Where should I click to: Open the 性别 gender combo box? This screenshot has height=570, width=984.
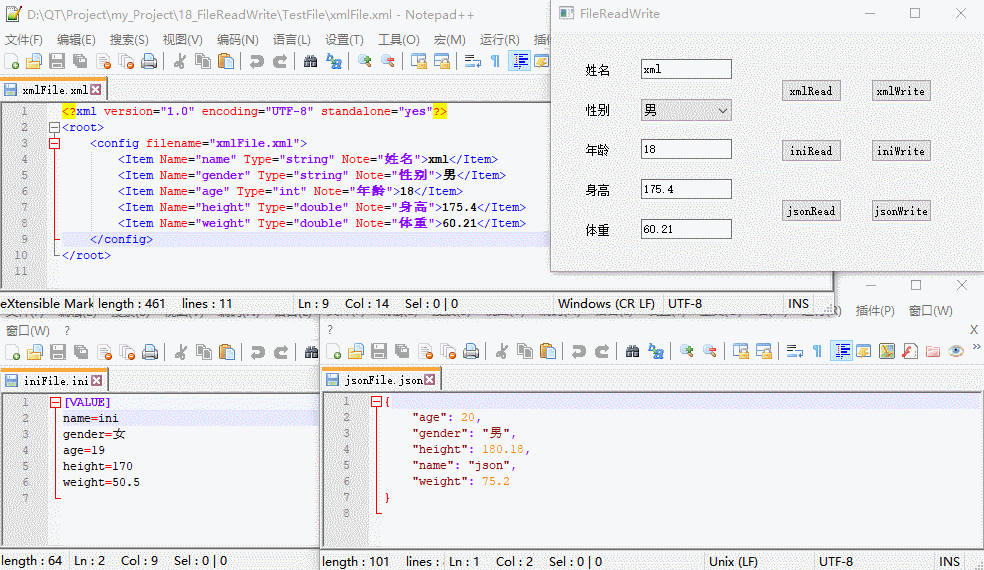tap(686, 110)
